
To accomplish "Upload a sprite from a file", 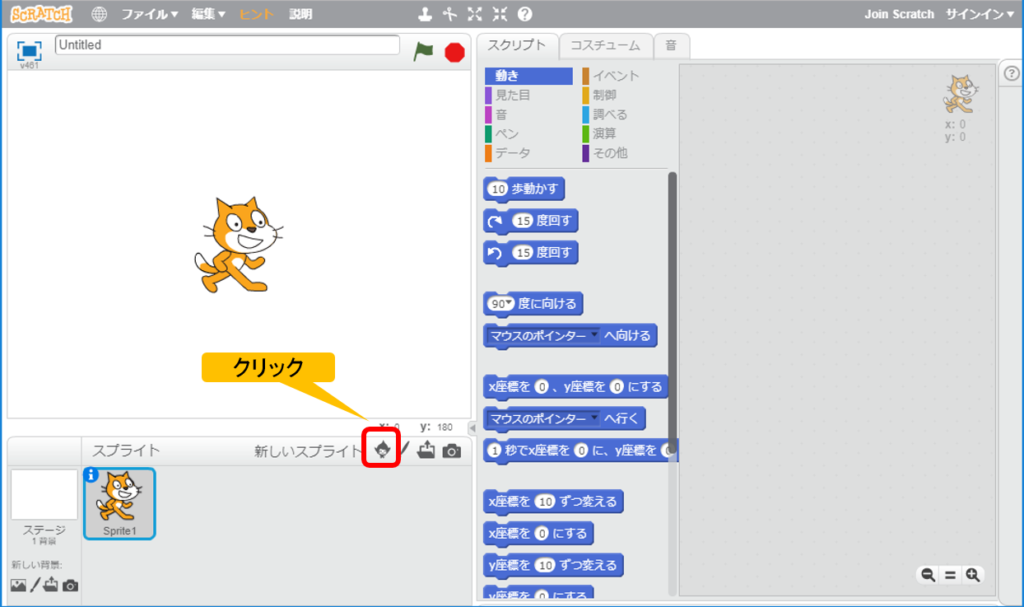I will pyautogui.click(x=426, y=451).
